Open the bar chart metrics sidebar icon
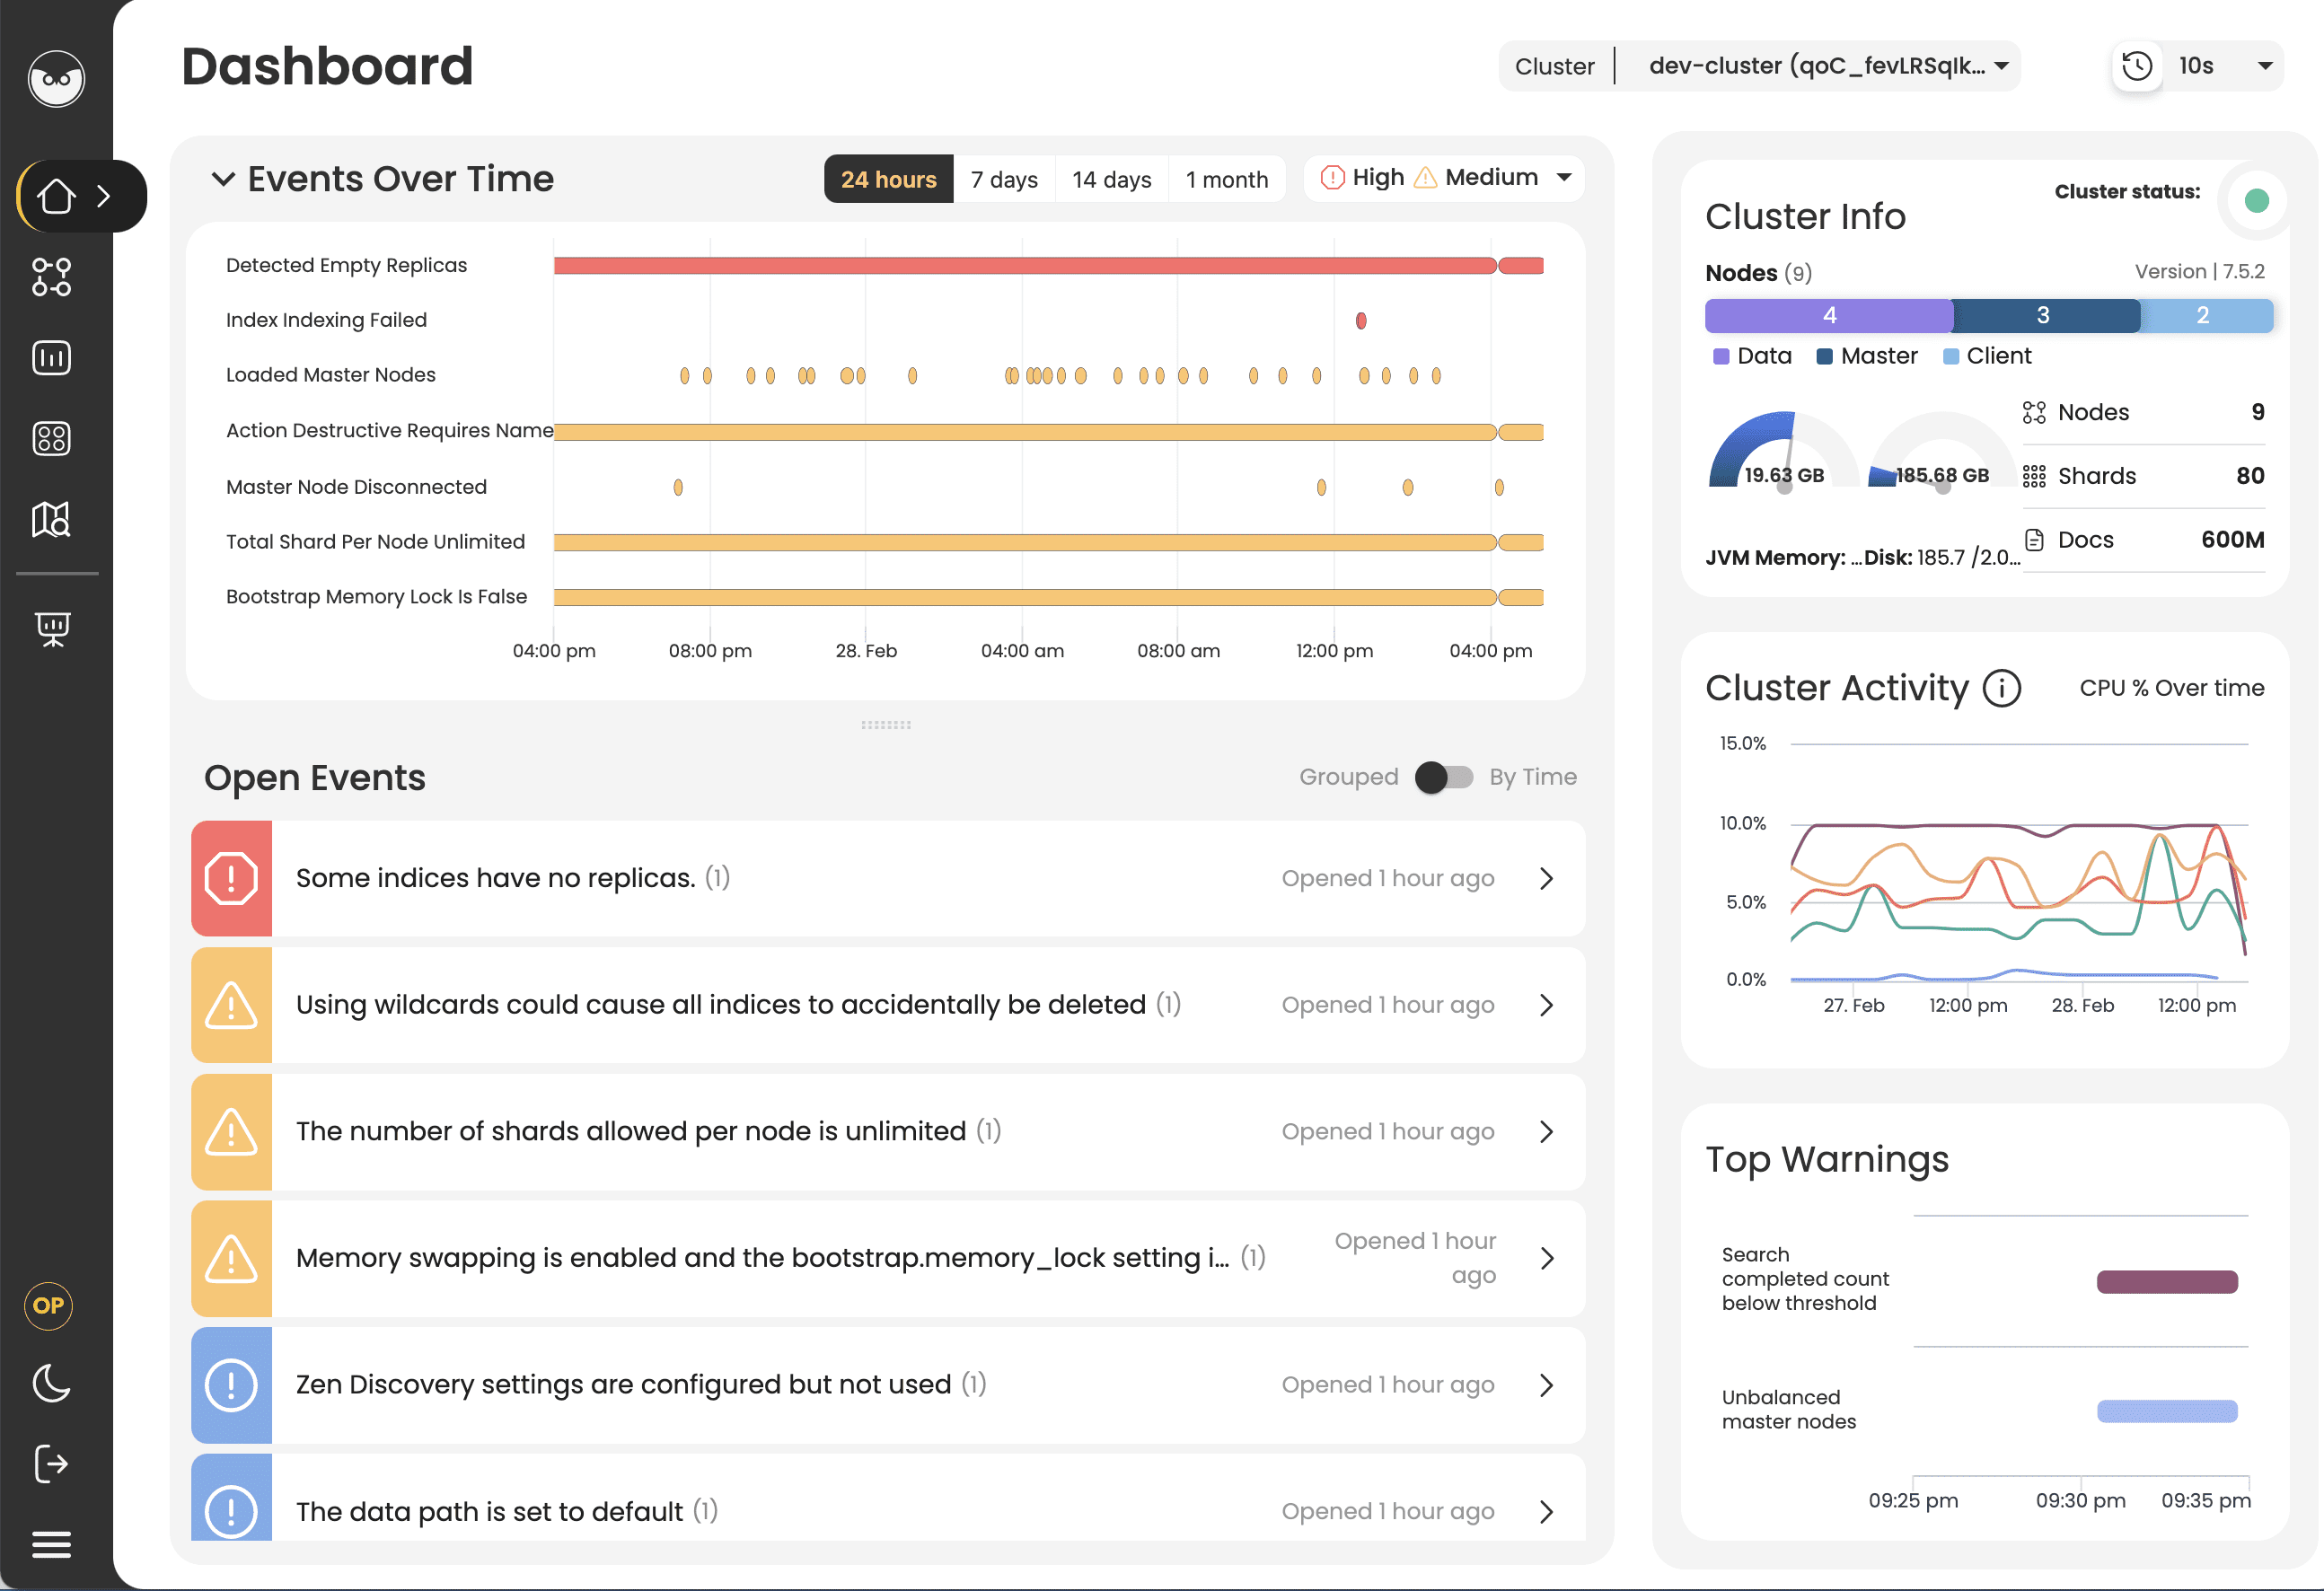The width and height of the screenshot is (2324, 1591). pos(51,358)
